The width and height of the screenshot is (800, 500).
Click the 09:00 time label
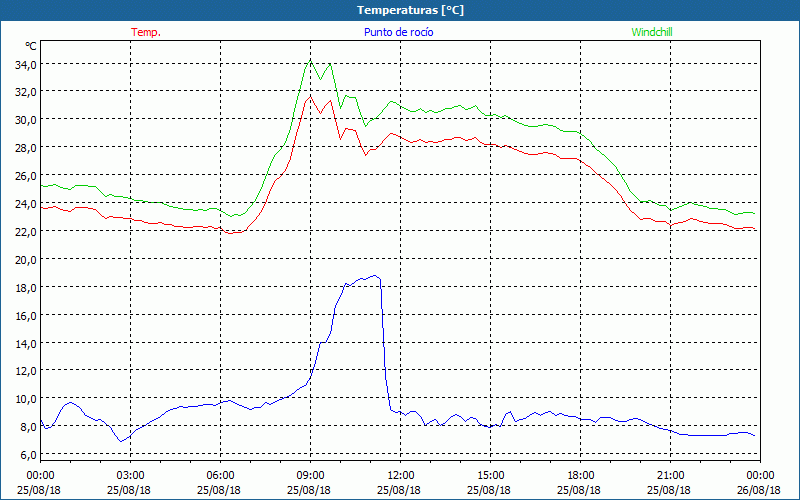tap(311, 475)
